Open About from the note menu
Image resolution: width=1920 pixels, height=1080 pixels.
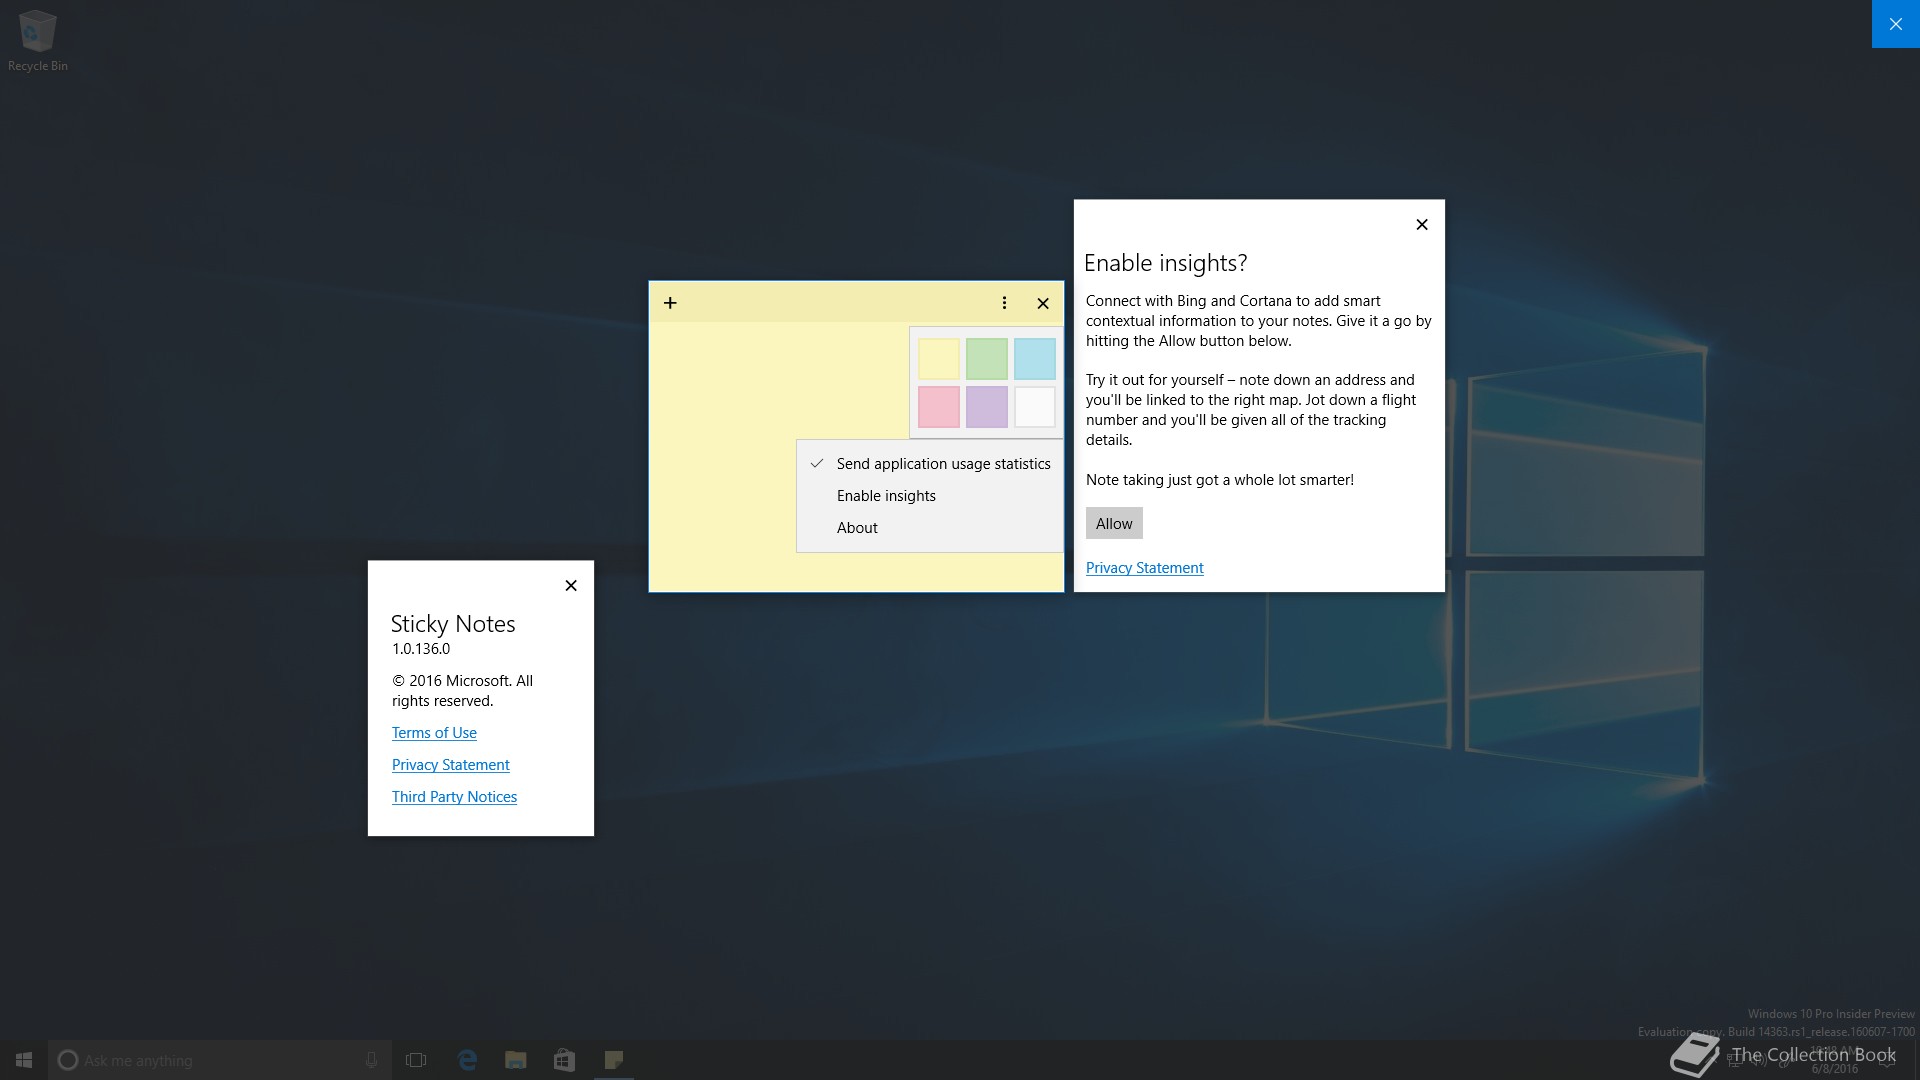point(930,528)
